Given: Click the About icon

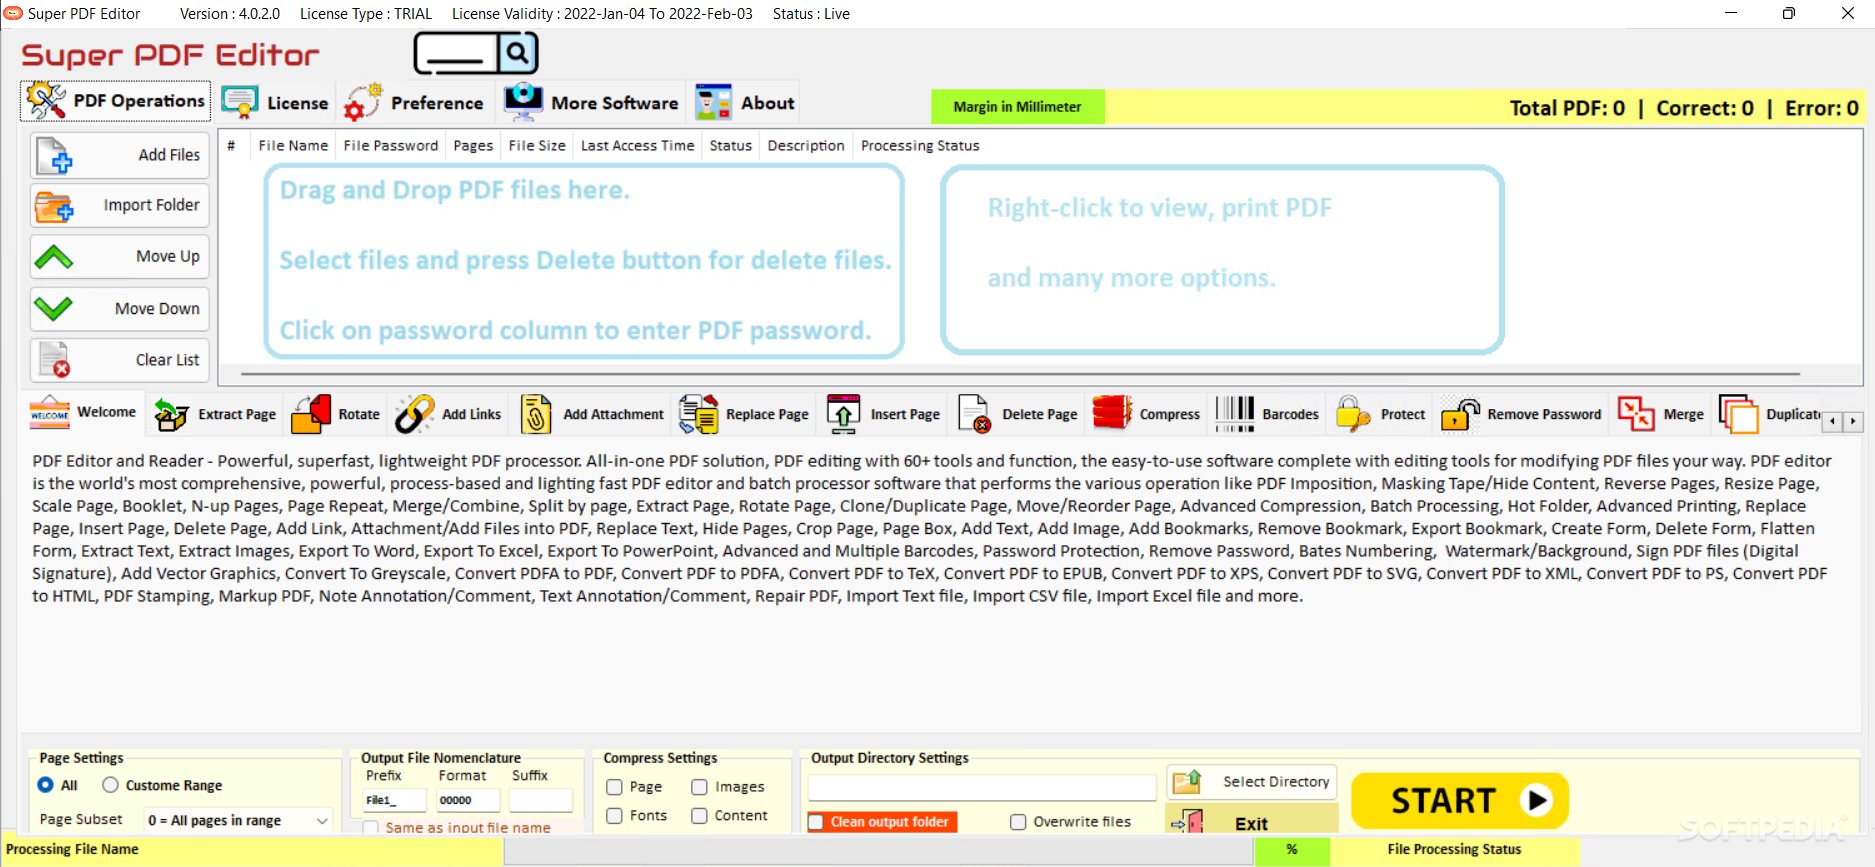Looking at the screenshot, I should coord(713,102).
